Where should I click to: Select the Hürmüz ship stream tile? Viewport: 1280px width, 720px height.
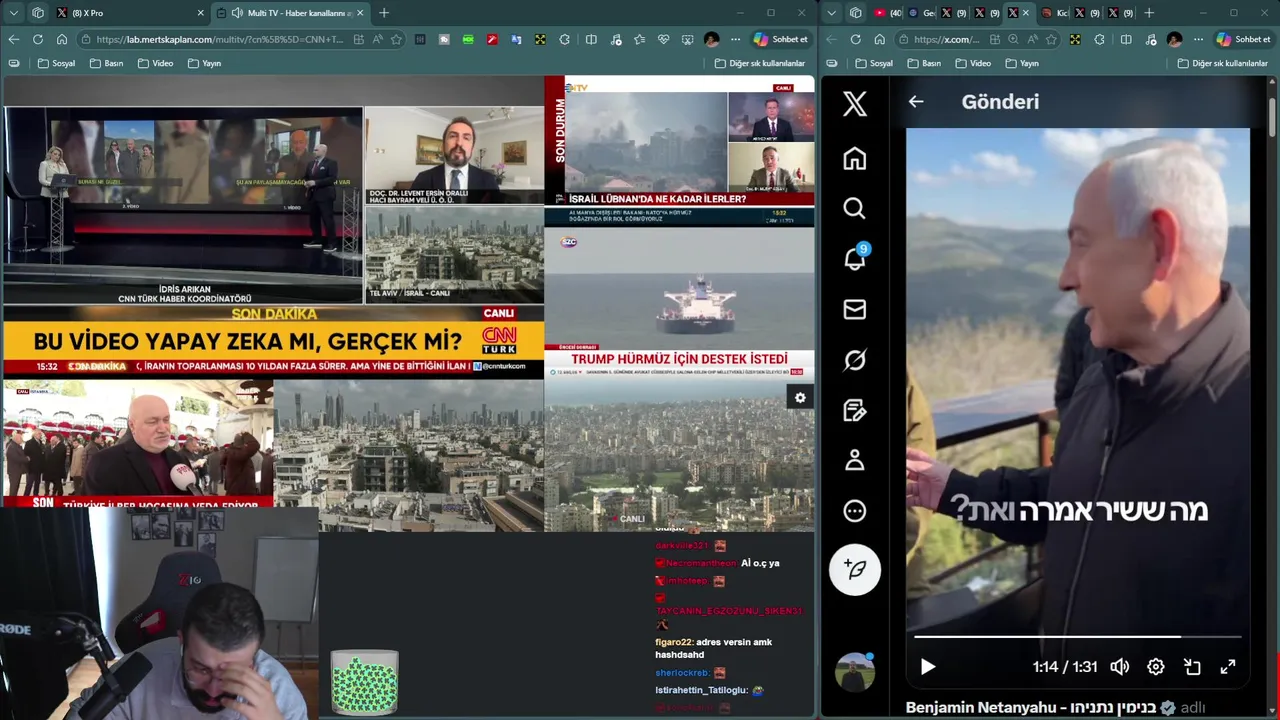(x=680, y=303)
